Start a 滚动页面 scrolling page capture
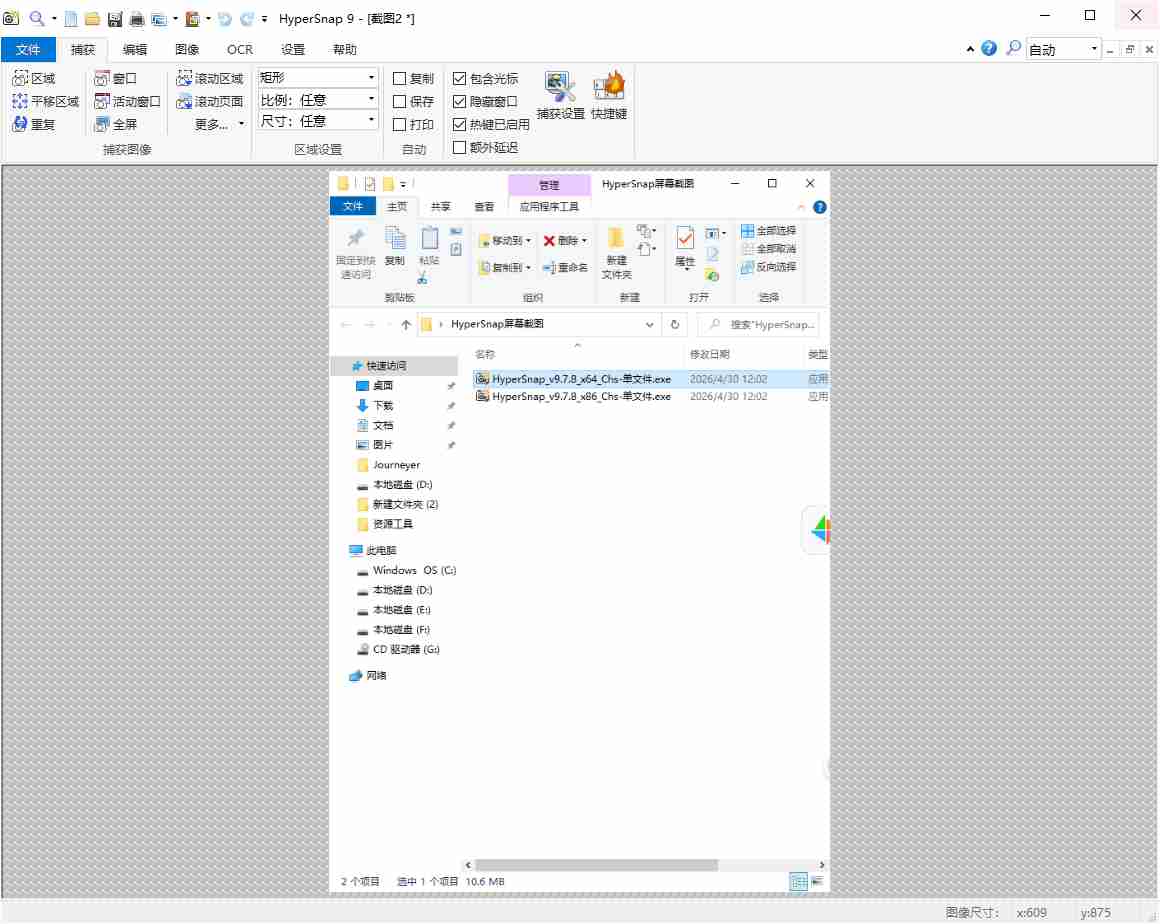 [x=210, y=101]
